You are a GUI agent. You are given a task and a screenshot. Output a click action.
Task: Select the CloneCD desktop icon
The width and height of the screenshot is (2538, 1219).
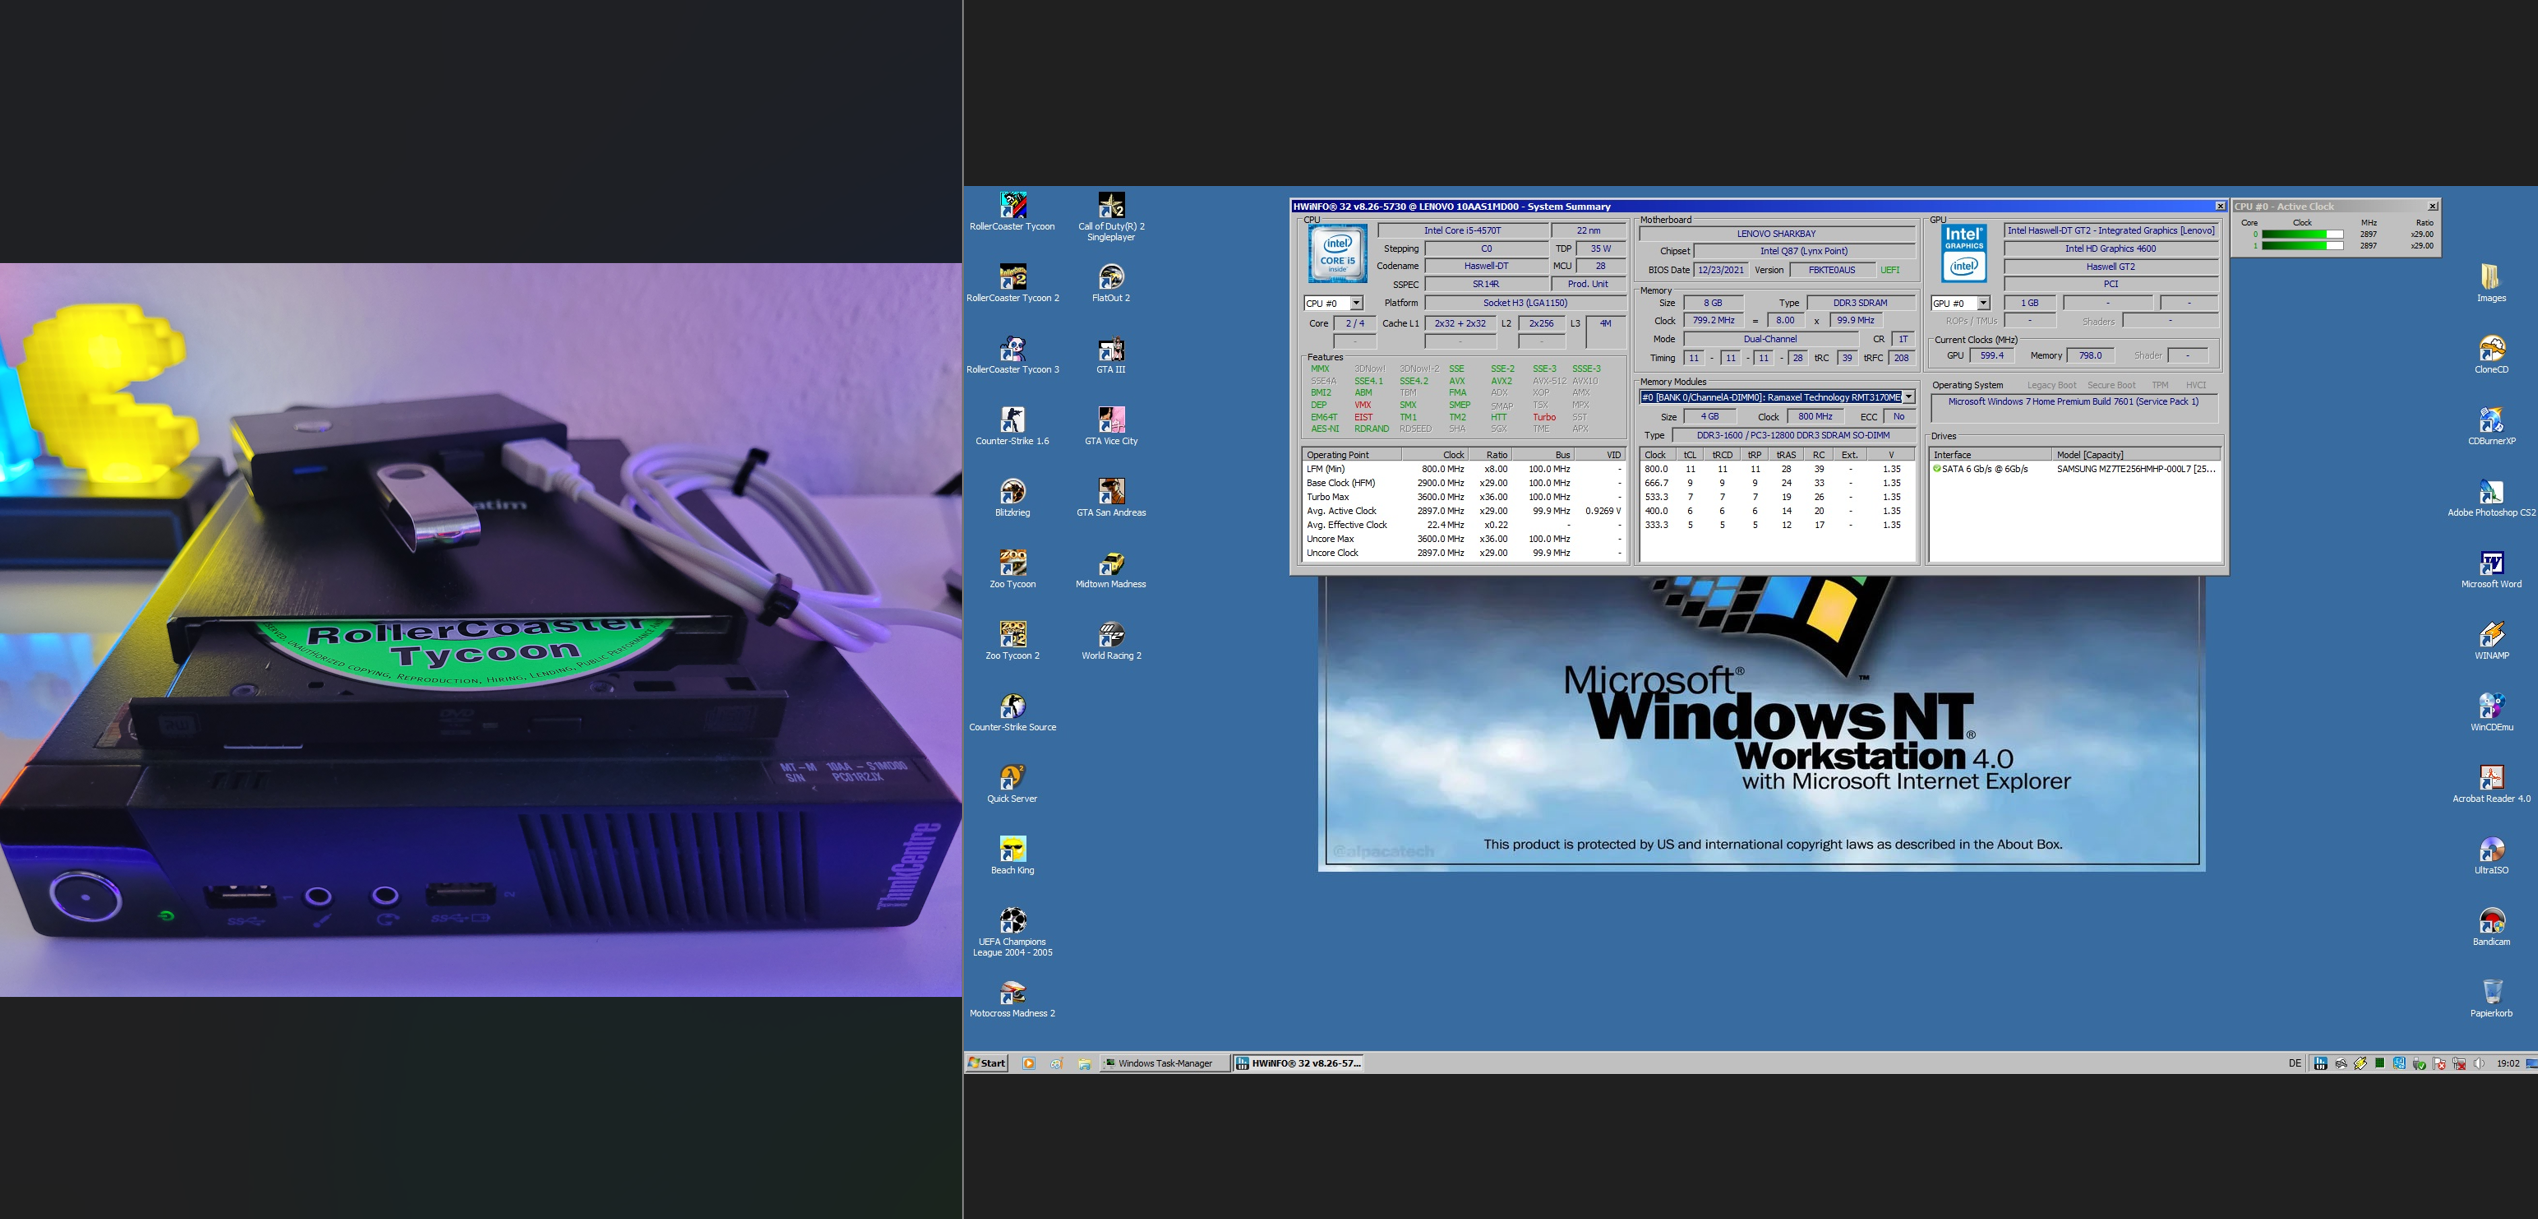point(2491,355)
